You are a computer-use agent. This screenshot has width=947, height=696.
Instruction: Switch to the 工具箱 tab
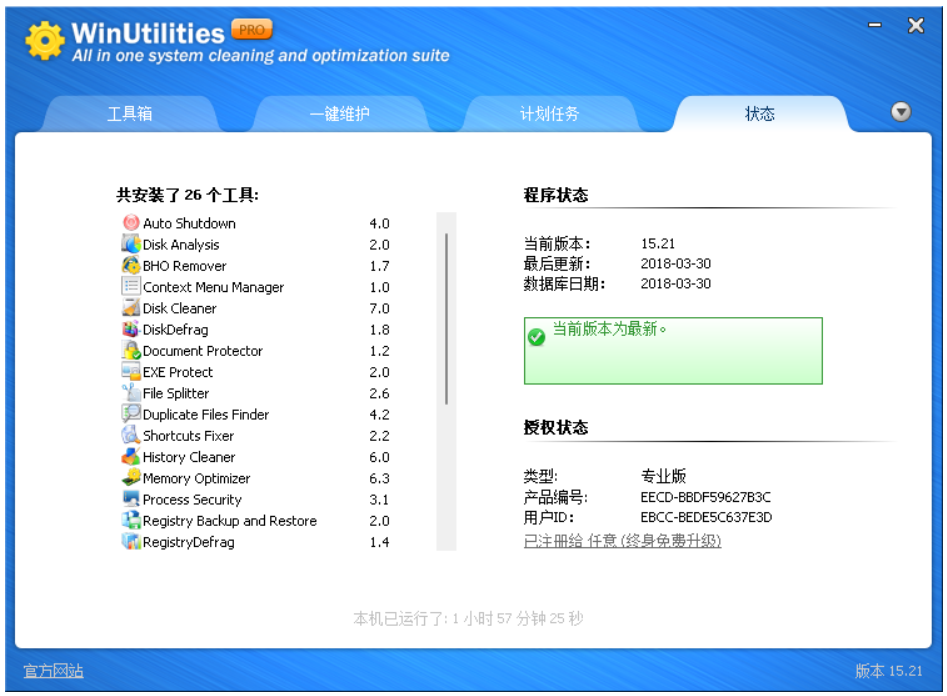129,114
